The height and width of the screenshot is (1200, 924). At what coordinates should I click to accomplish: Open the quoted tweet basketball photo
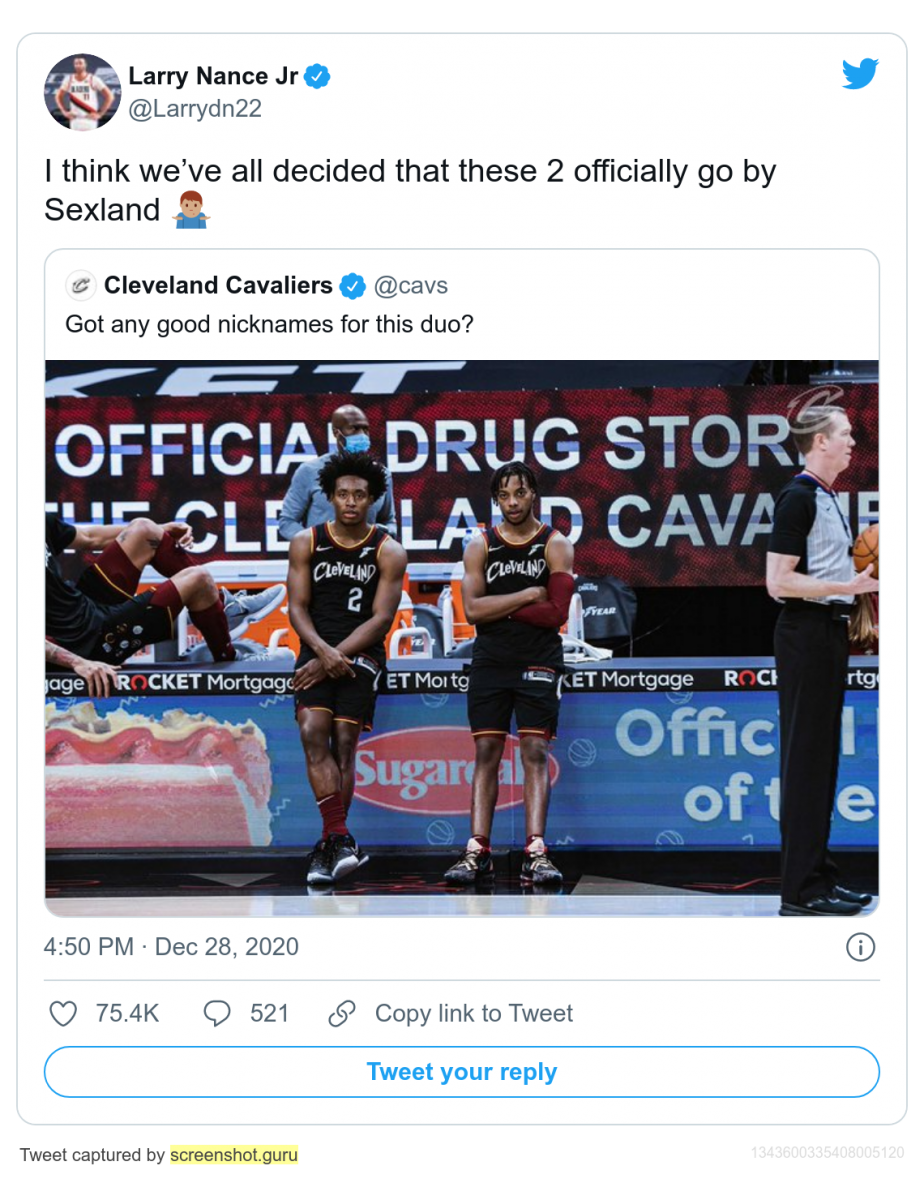coord(462,638)
